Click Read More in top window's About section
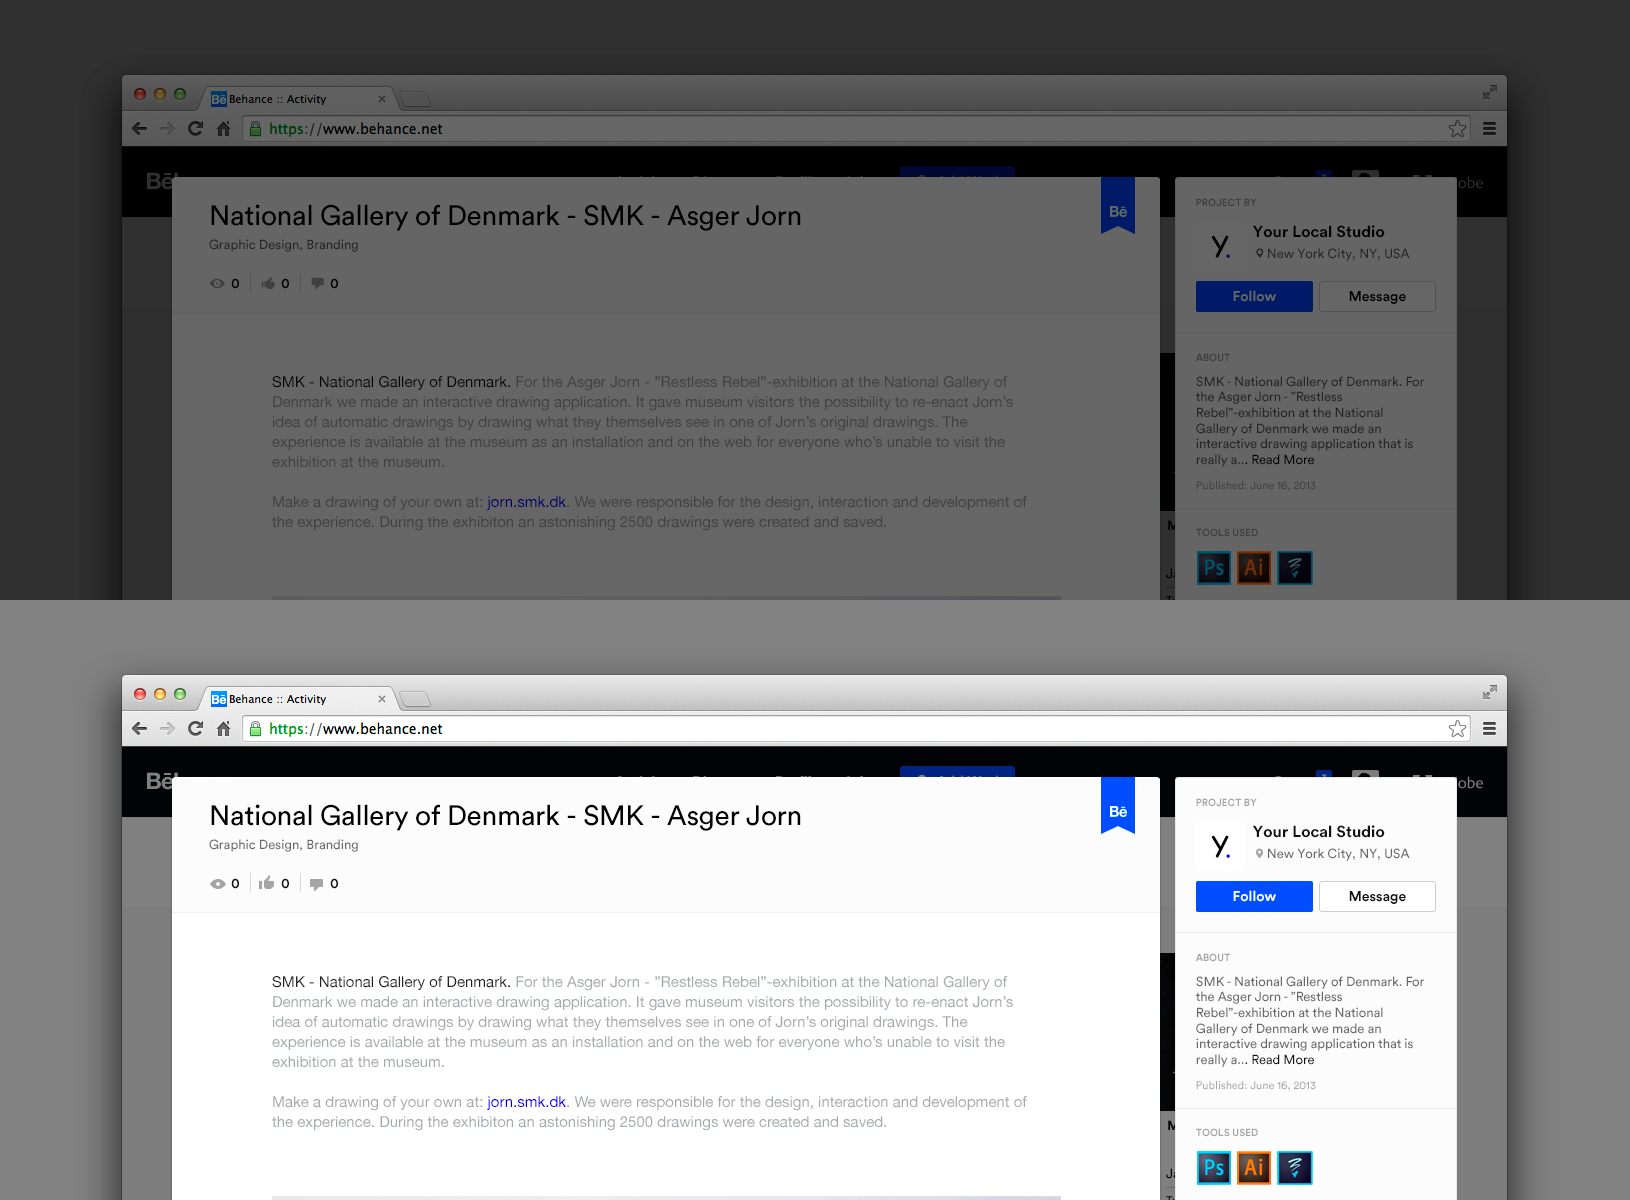1630x1200 pixels. (1283, 460)
